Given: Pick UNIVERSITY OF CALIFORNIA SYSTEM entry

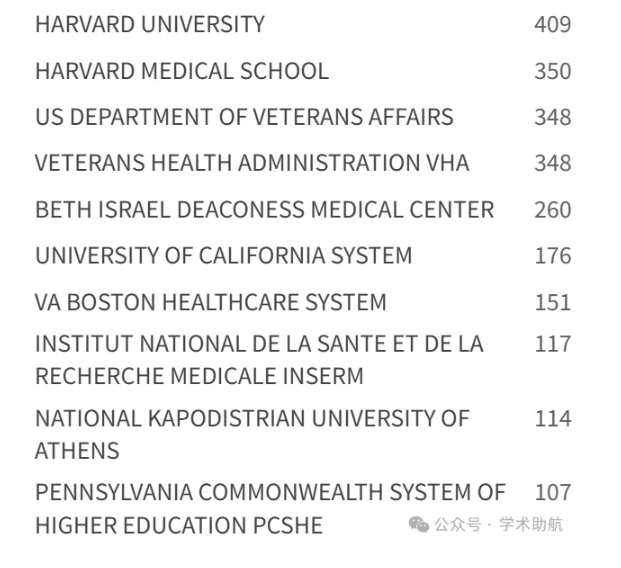Looking at the screenshot, I should [x=224, y=255].
